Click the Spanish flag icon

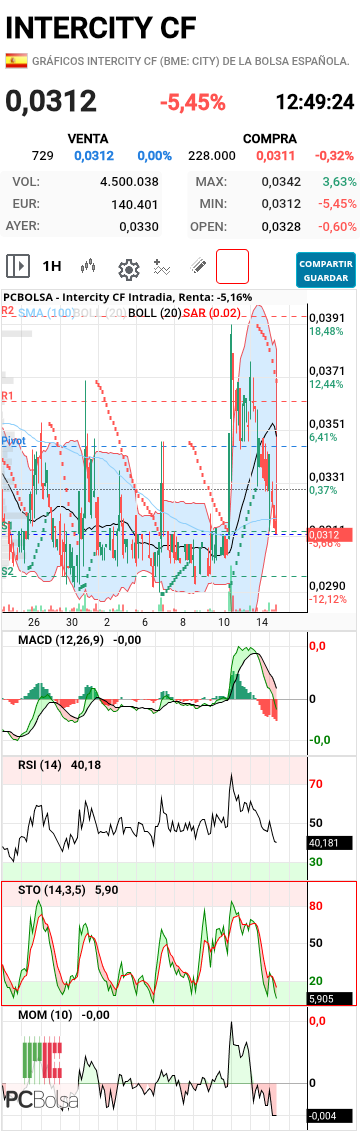click(x=17, y=61)
